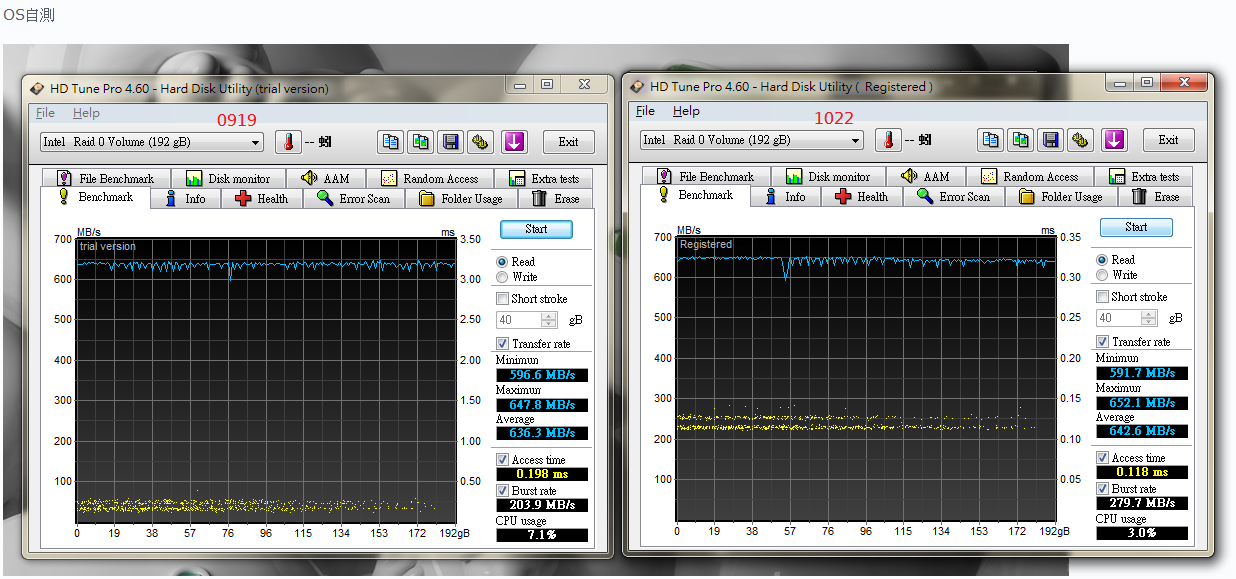Open File menu in Registered window
The height and width of the screenshot is (579, 1236).
click(645, 111)
